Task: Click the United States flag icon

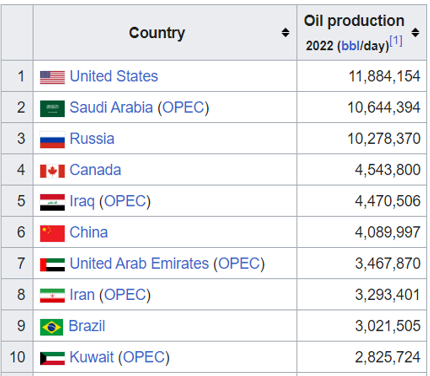Action: click(52, 77)
